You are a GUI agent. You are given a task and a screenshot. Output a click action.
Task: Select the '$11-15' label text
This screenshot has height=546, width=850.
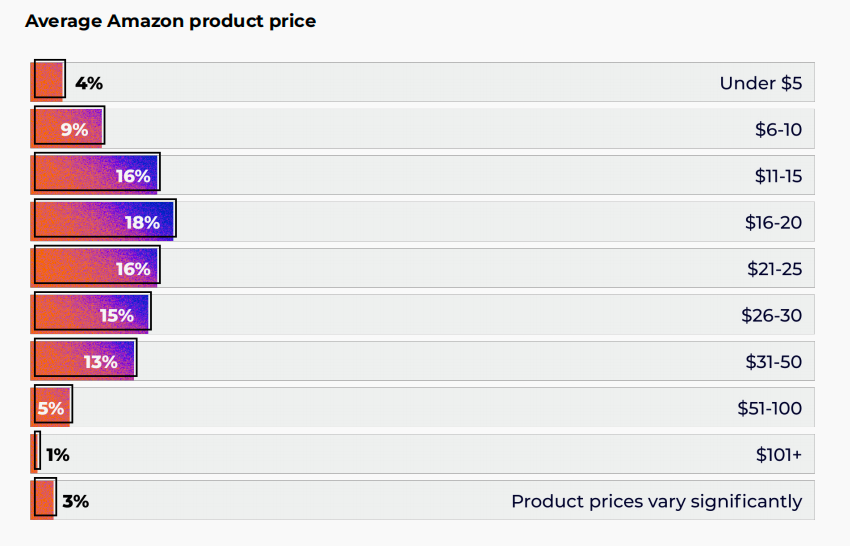tap(778, 176)
